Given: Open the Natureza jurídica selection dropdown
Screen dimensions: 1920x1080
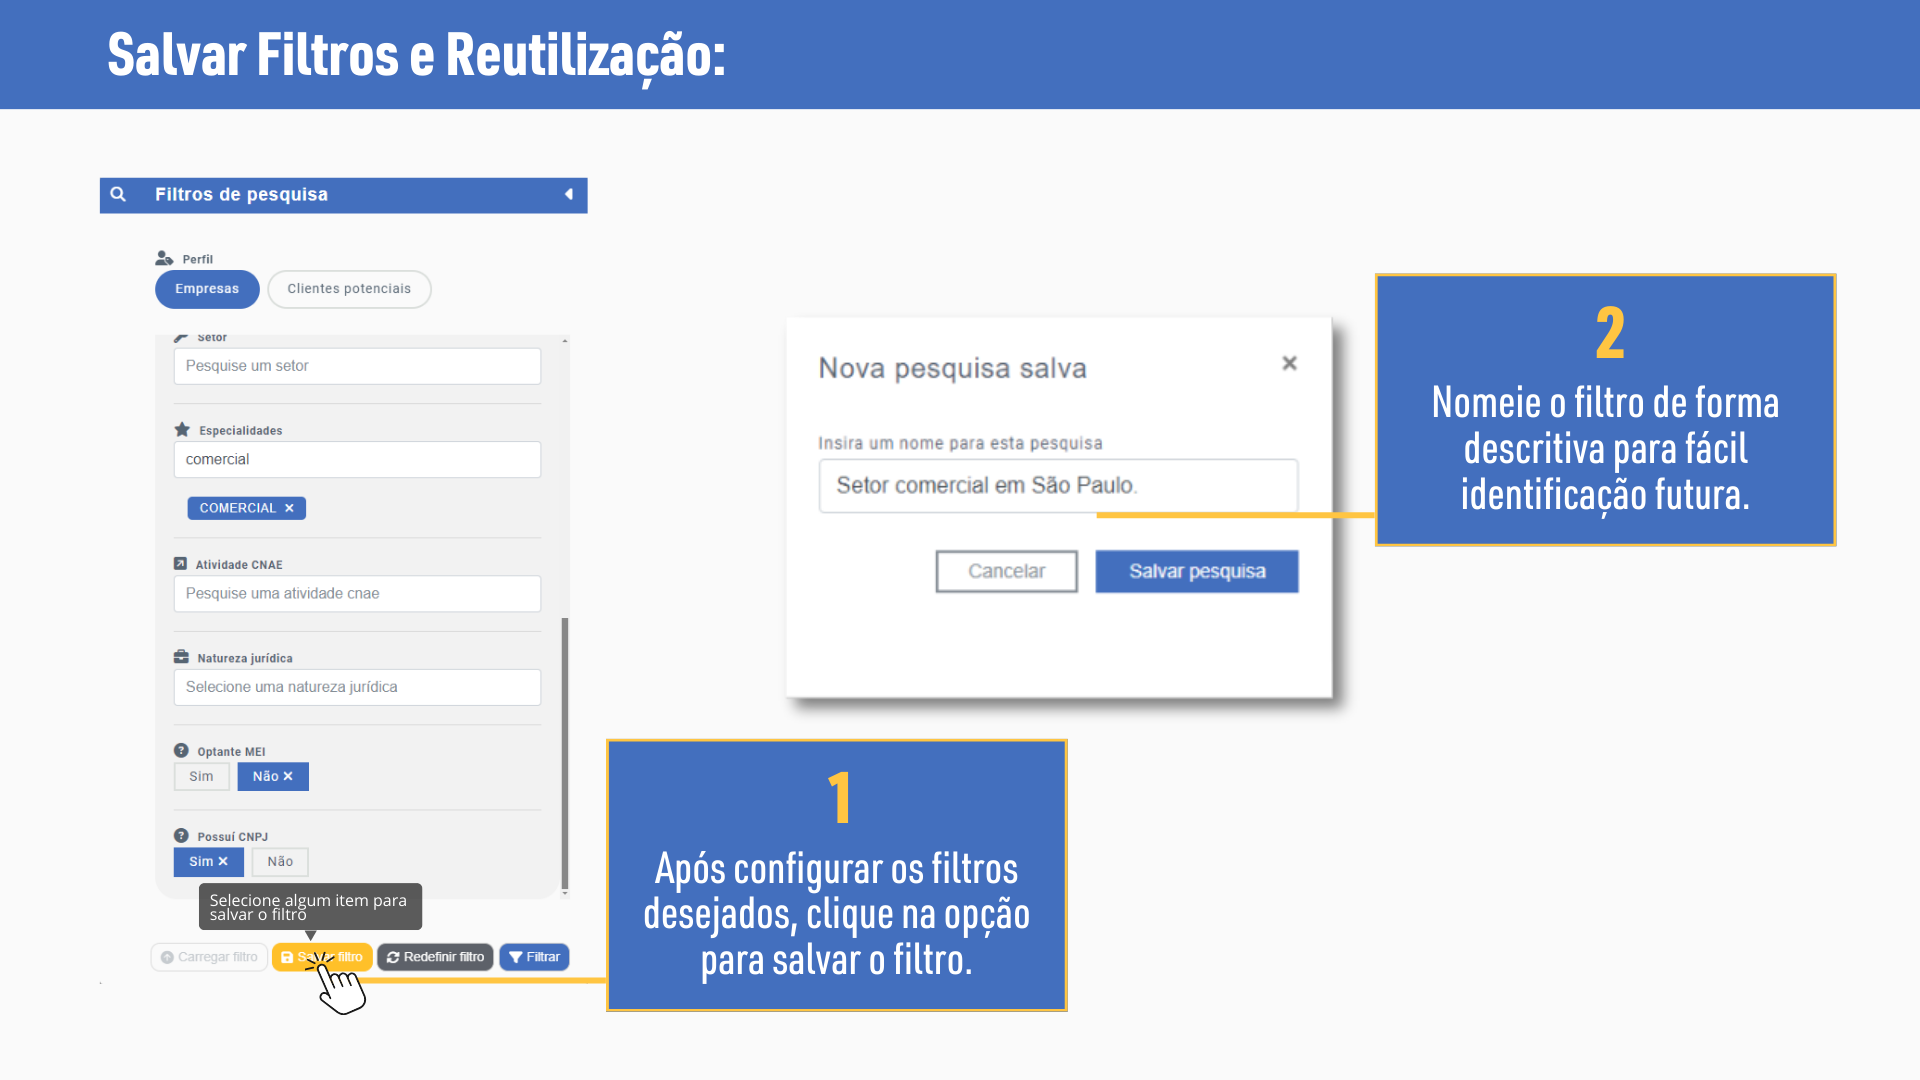Looking at the screenshot, I should [x=357, y=687].
